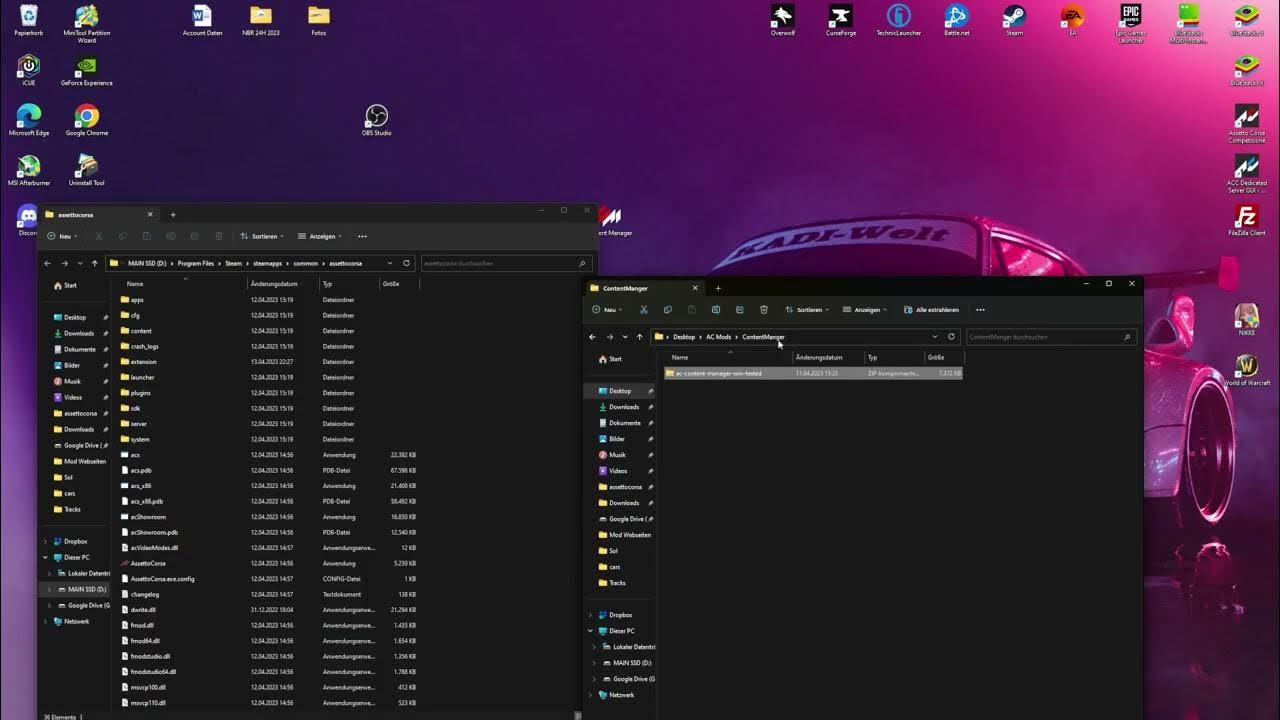Open three-dots more menu in assettocorsa window
The width and height of the screenshot is (1280, 720).
(362, 236)
